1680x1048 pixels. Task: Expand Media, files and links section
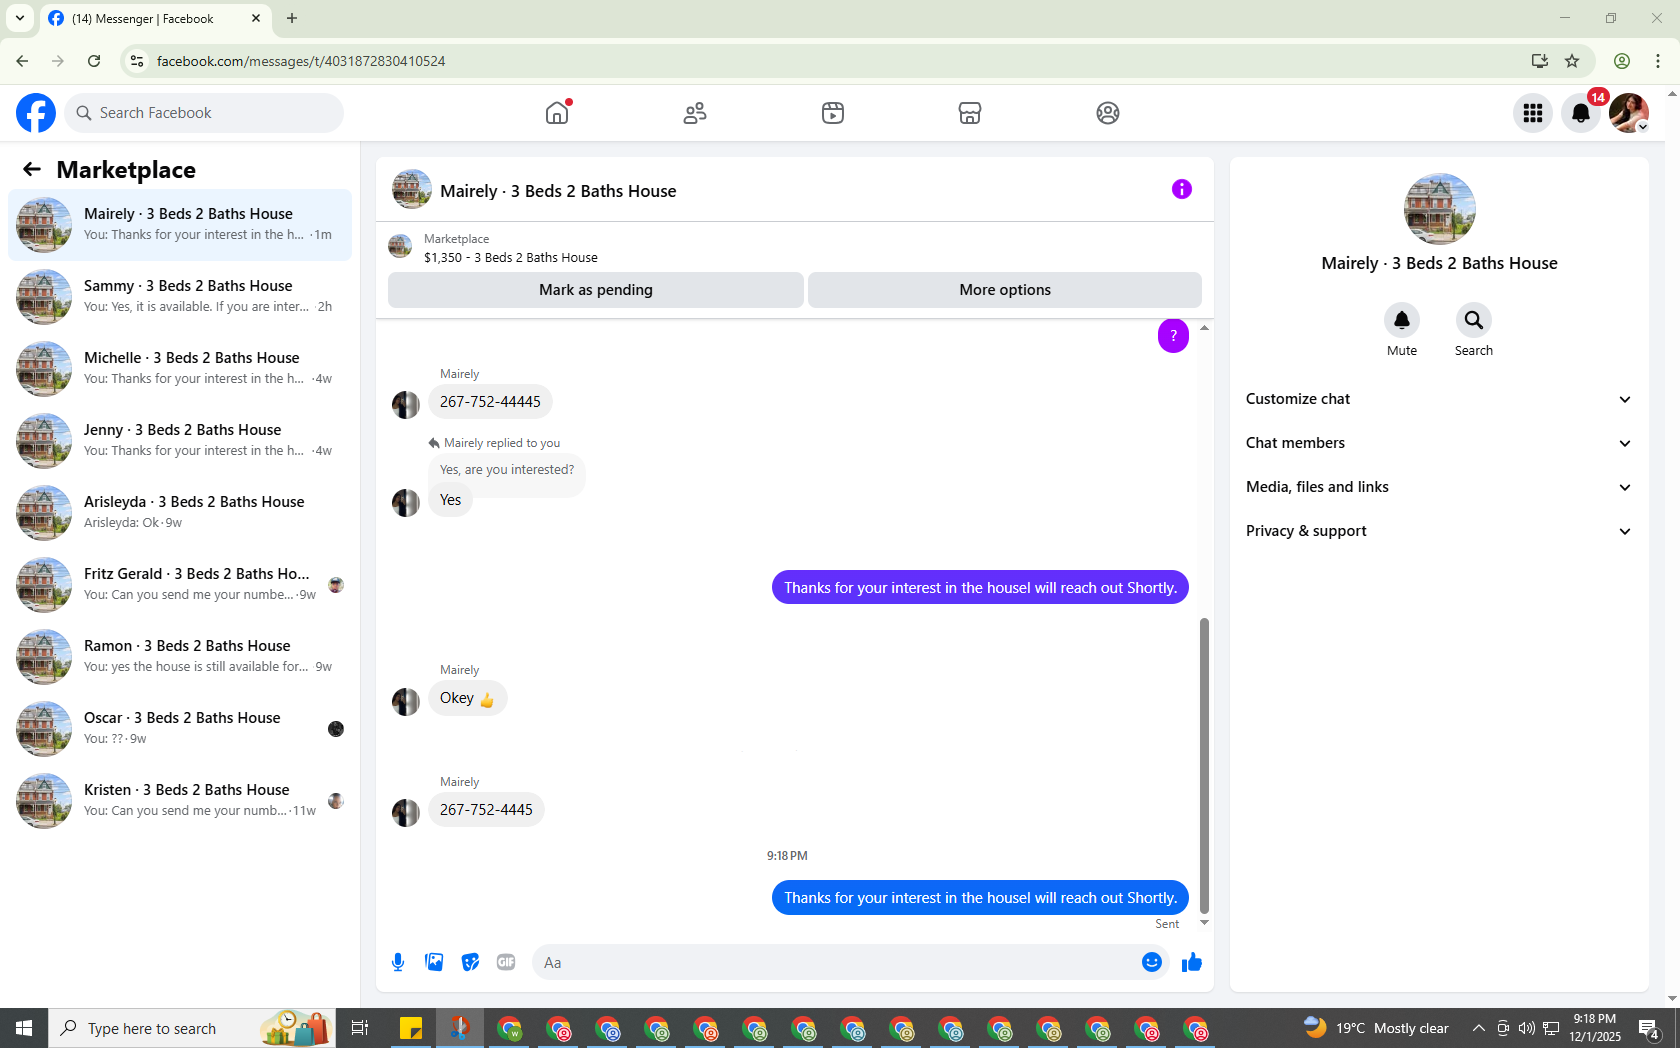point(1439,487)
